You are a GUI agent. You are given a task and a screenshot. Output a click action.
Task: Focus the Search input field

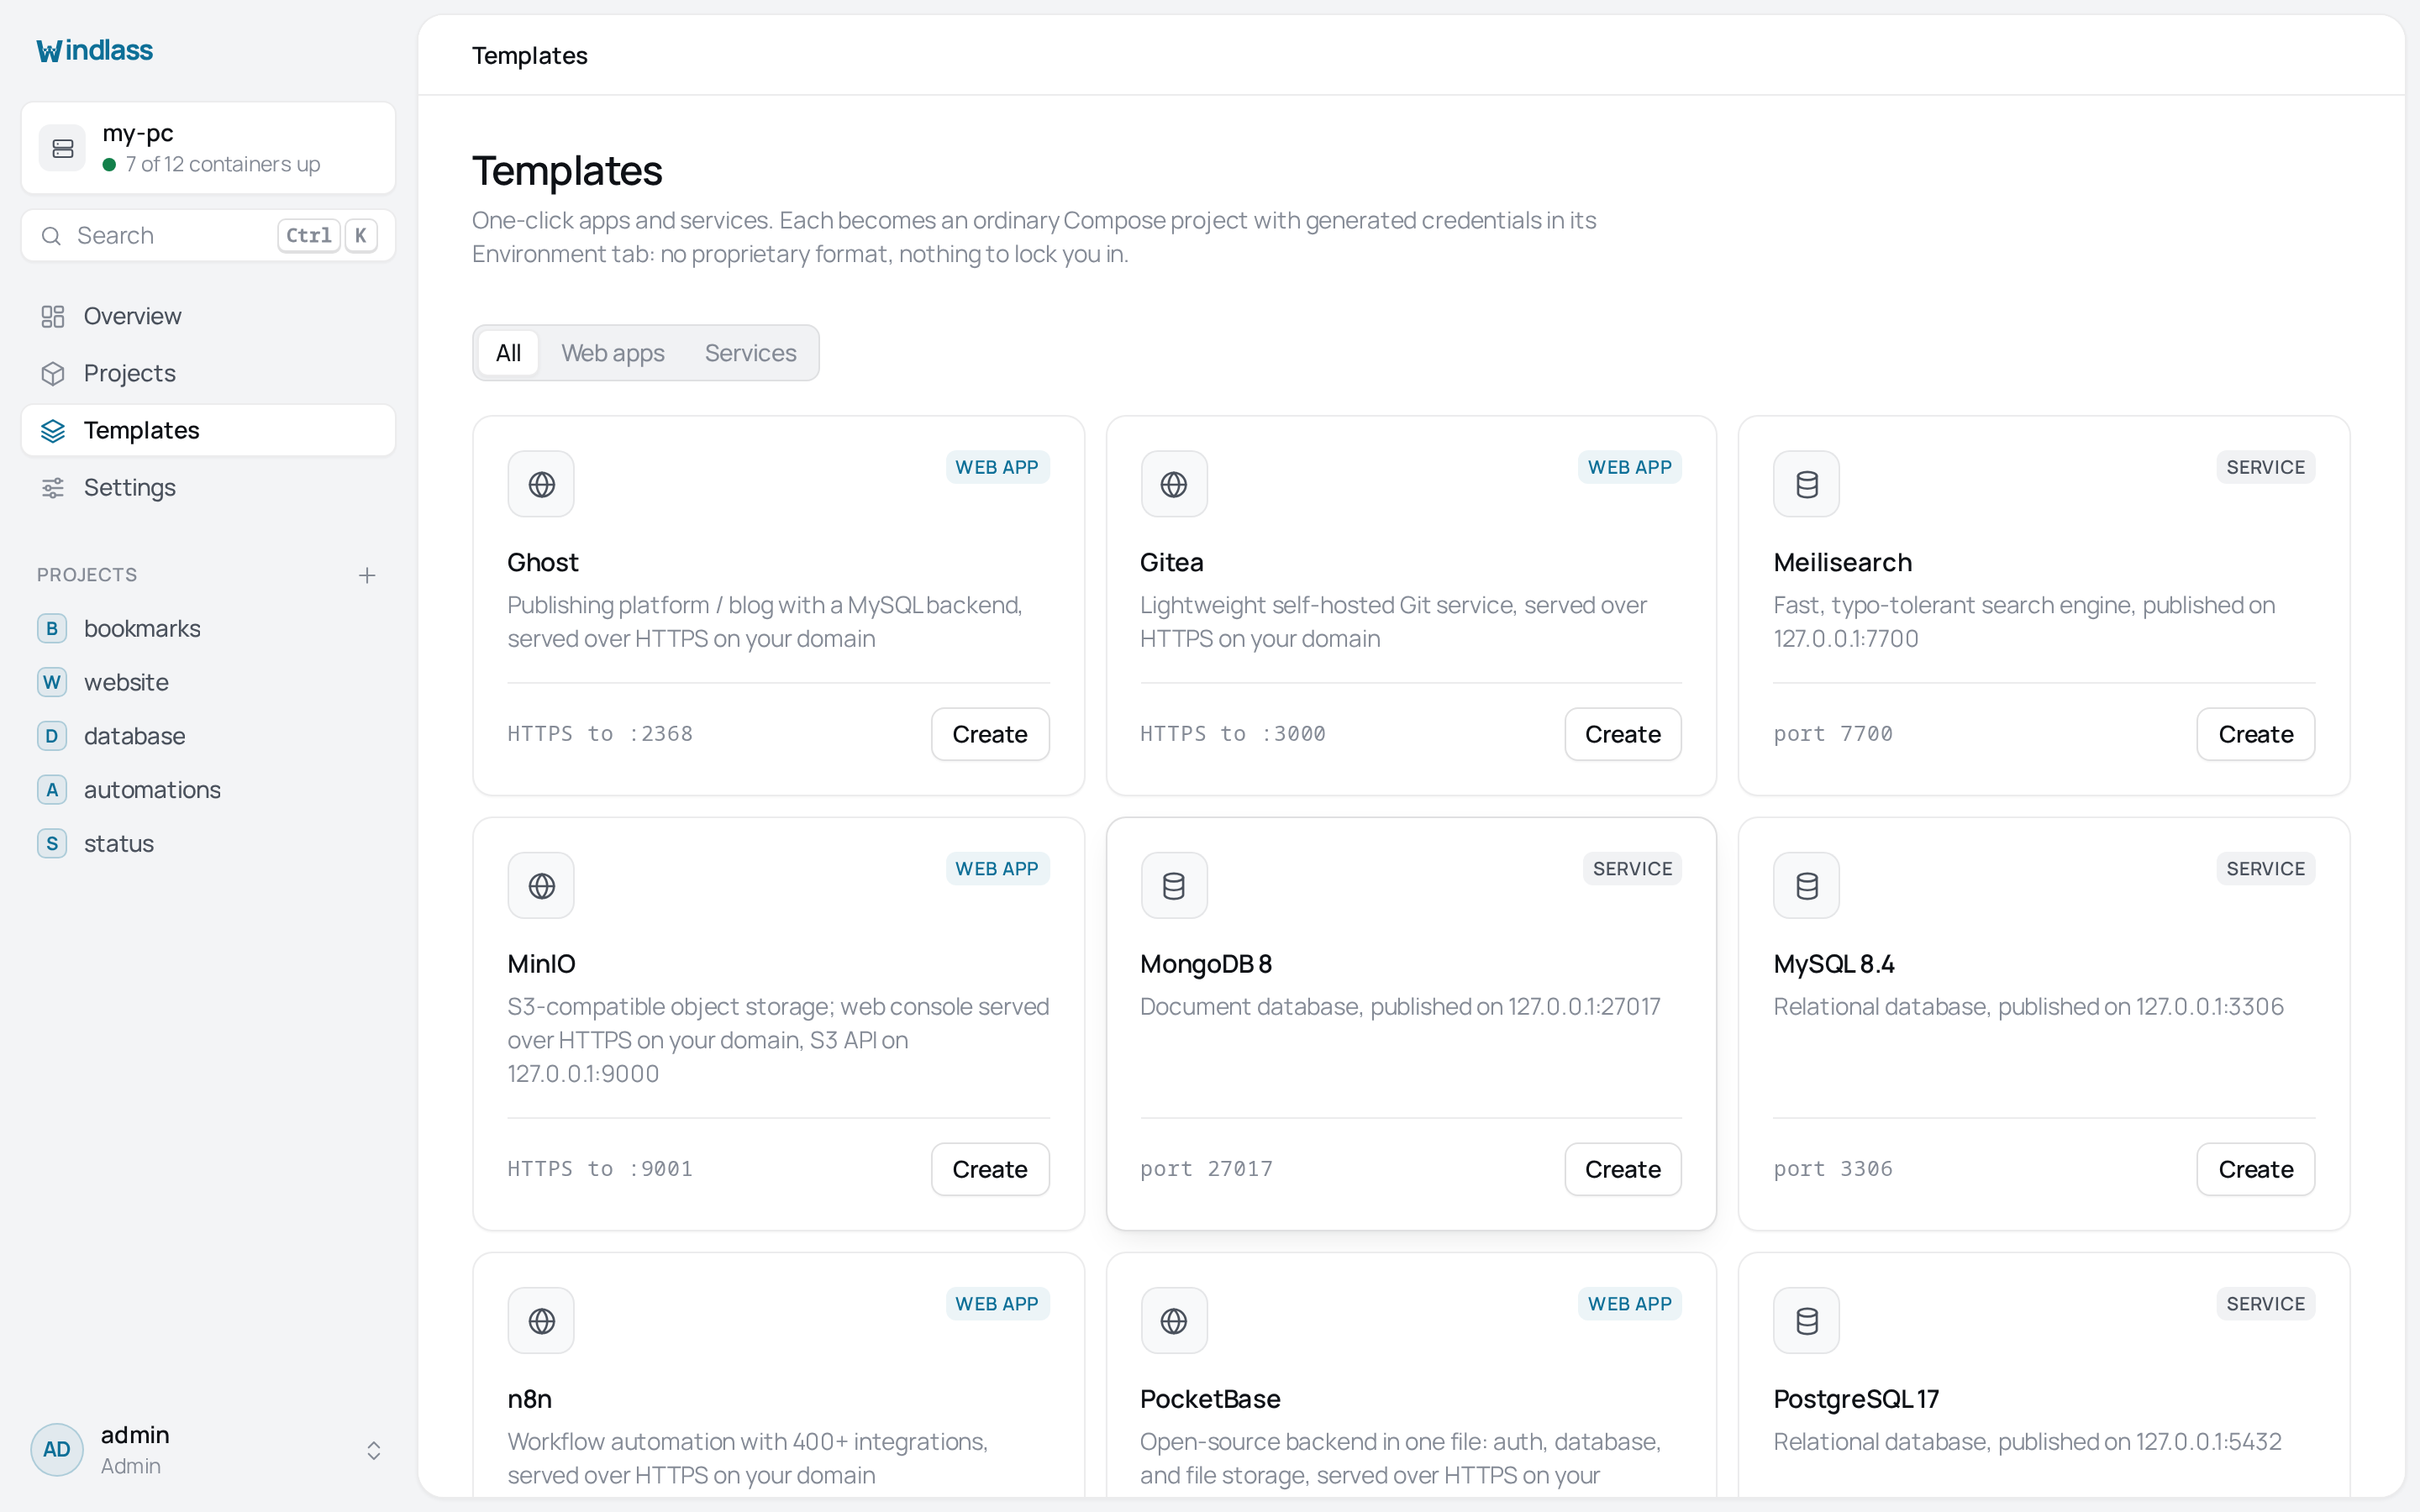pyautogui.click(x=208, y=236)
